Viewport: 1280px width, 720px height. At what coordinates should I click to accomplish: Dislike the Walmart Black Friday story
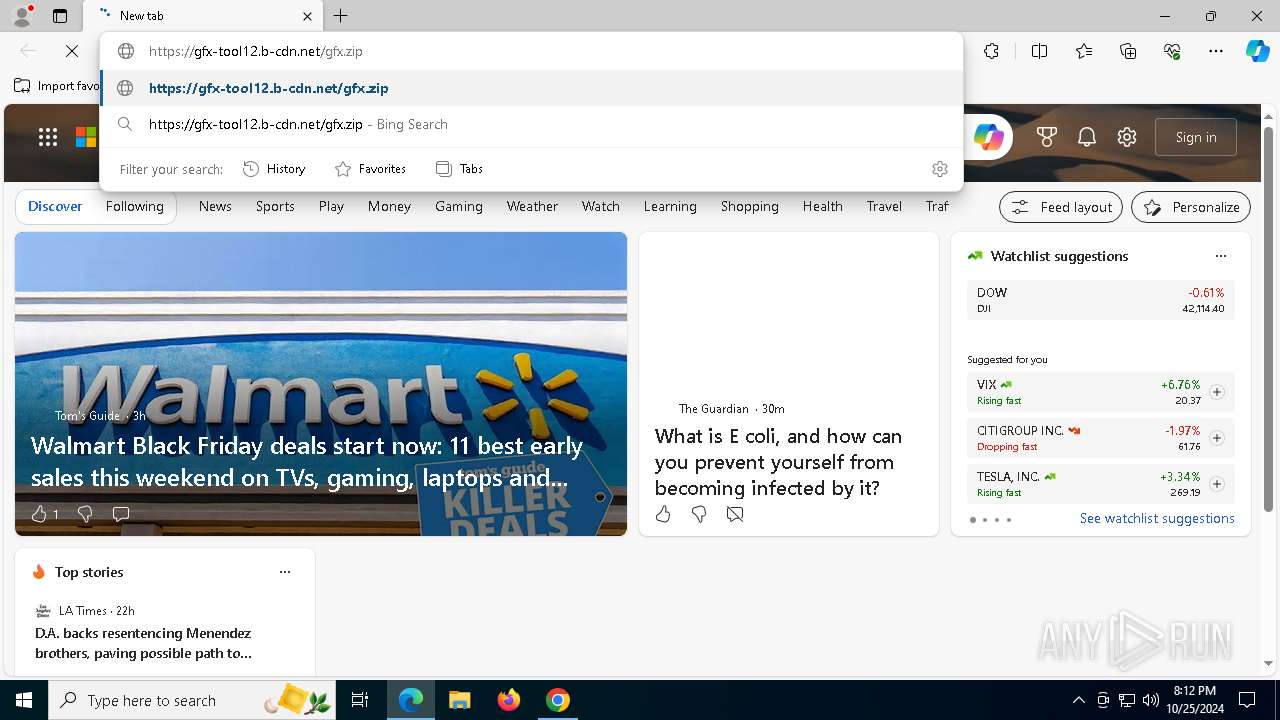click(85, 514)
